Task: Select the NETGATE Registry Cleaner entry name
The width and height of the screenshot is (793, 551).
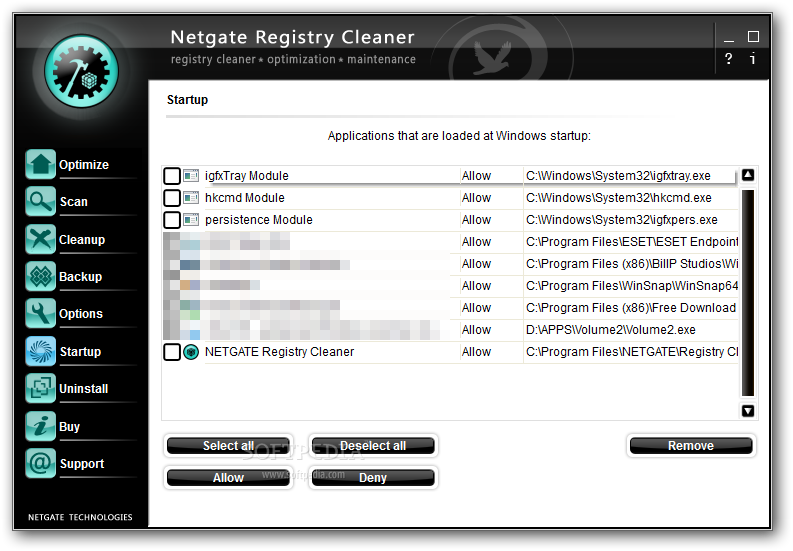Action: click(x=280, y=352)
